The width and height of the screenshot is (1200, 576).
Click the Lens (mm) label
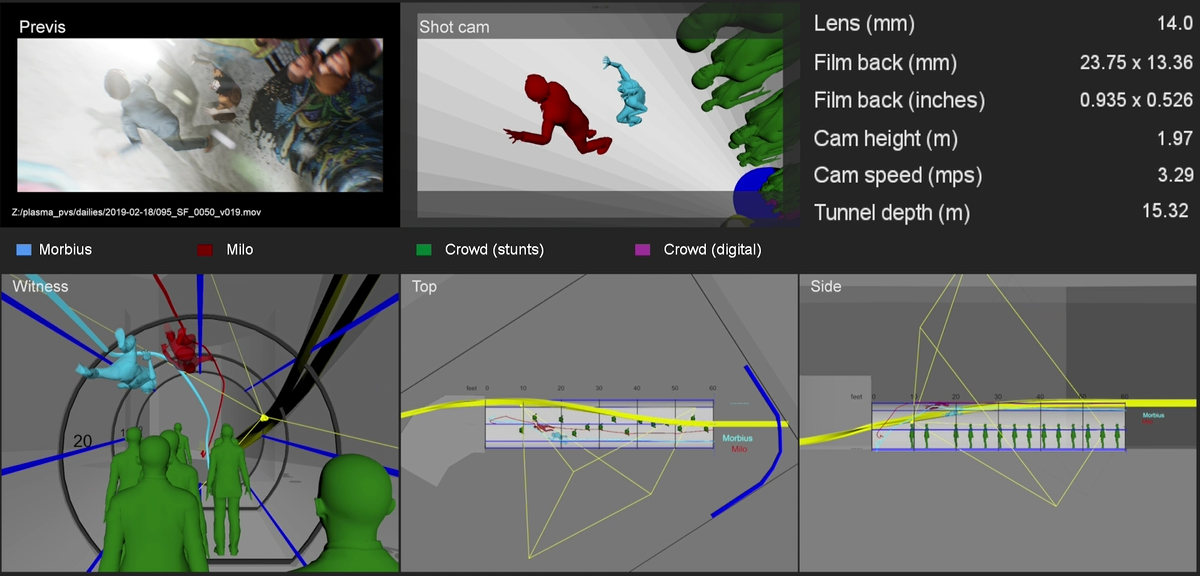(x=864, y=24)
